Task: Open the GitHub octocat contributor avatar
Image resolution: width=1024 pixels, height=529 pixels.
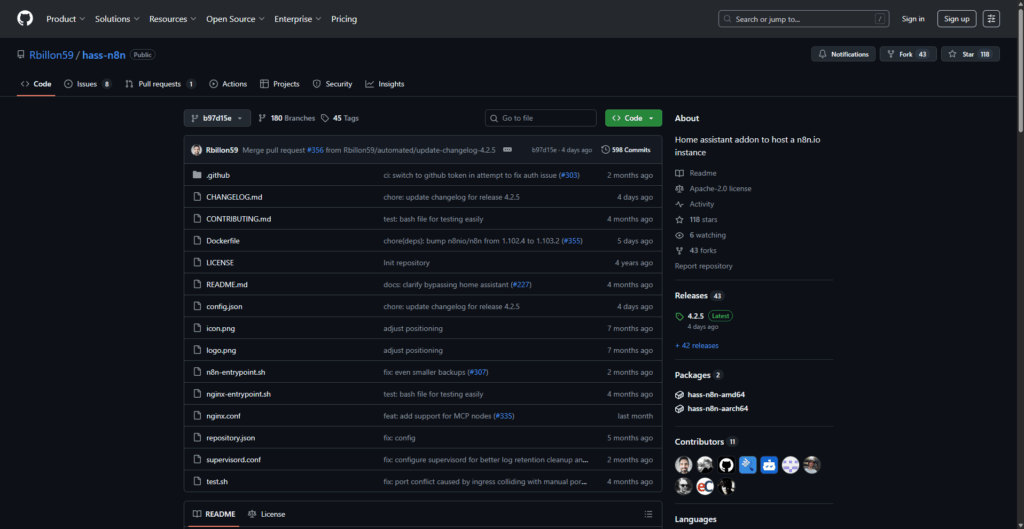Action: 726,465
